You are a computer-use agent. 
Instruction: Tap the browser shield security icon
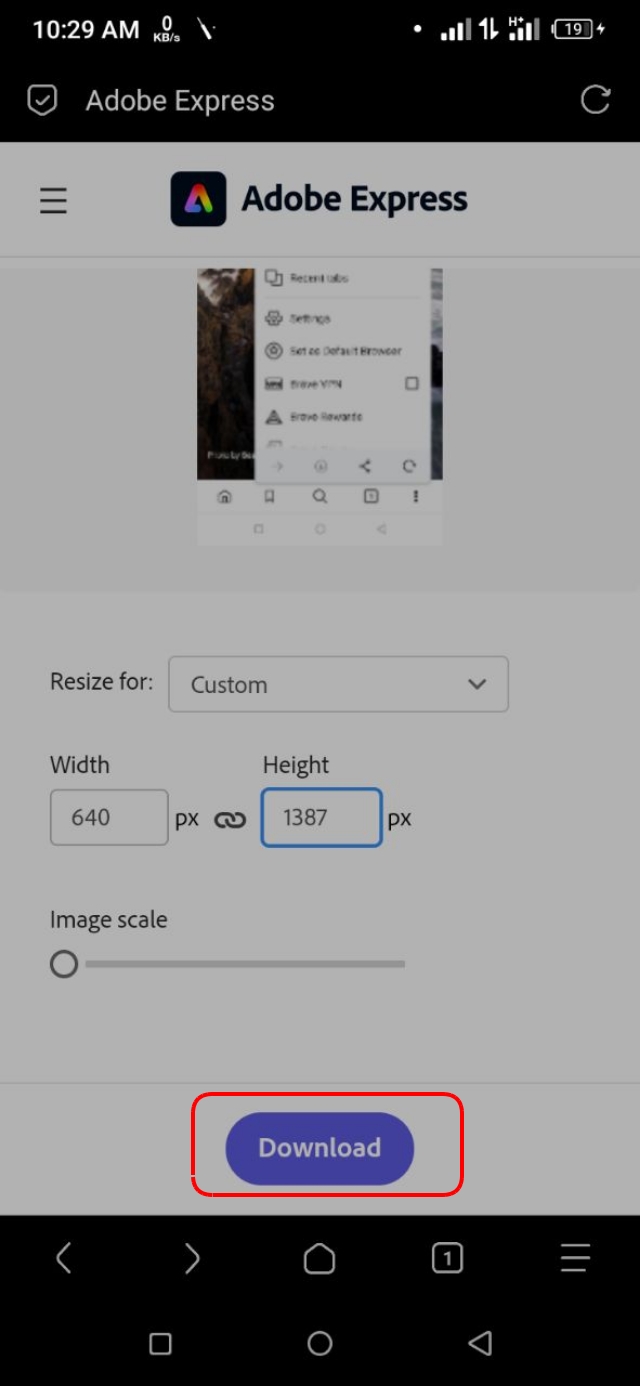42,101
